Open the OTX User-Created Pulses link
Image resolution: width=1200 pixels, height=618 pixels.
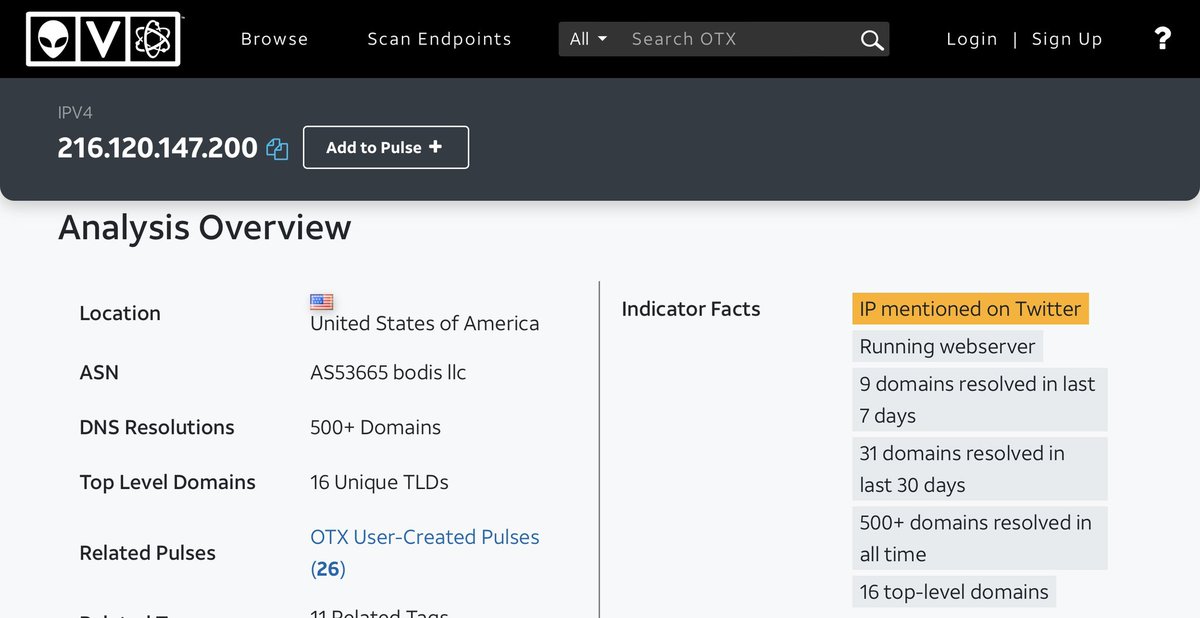[424, 537]
